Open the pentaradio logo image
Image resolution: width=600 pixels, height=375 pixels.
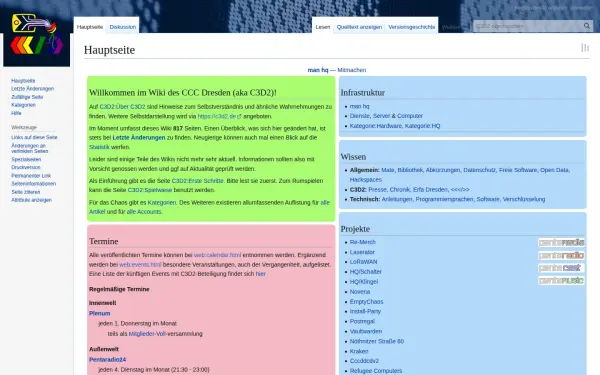[561, 255]
